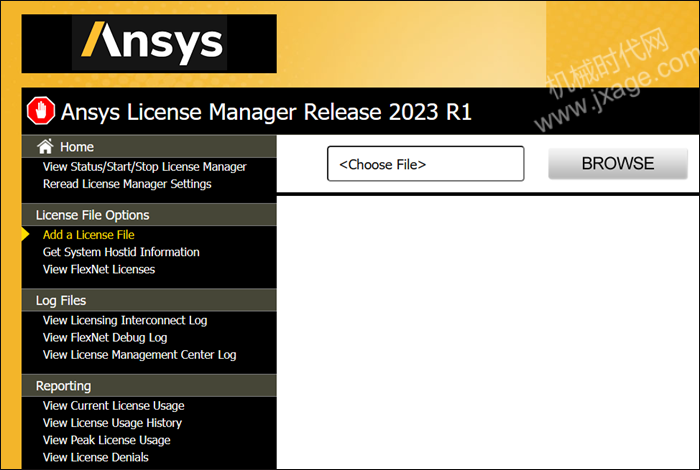The width and height of the screenshot is (700, 470).
Task: Click the Log Files section header
Action: [149, 300]
